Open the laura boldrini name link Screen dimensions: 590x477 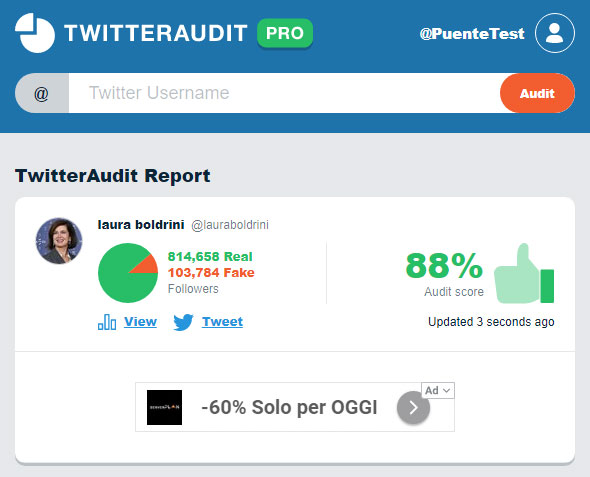click(141, 225)
